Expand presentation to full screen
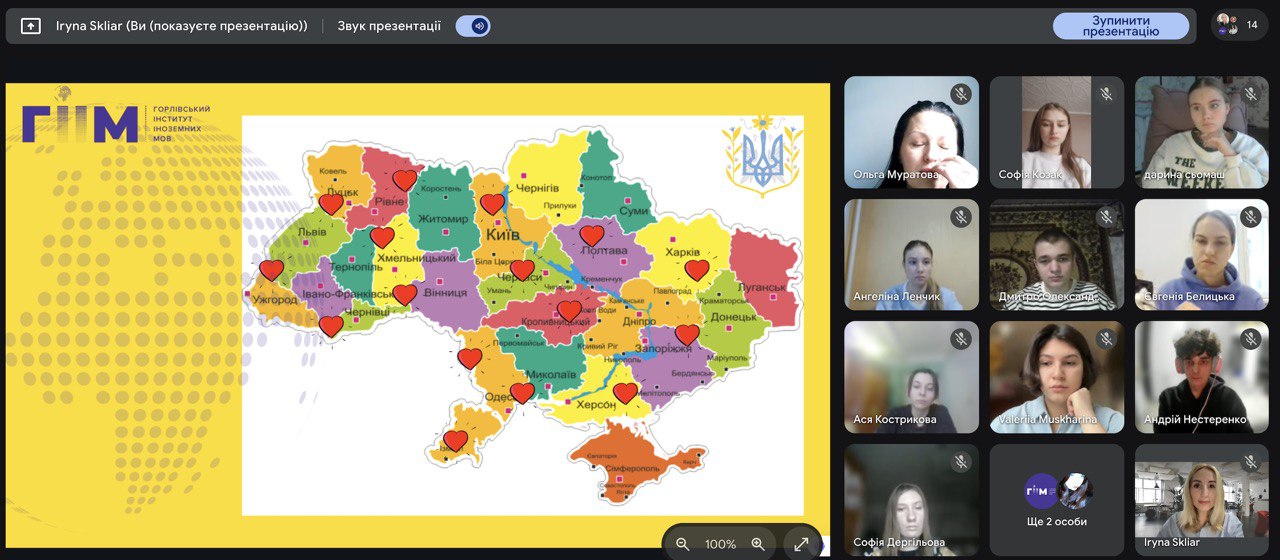1280x560 pixels. 801,544
